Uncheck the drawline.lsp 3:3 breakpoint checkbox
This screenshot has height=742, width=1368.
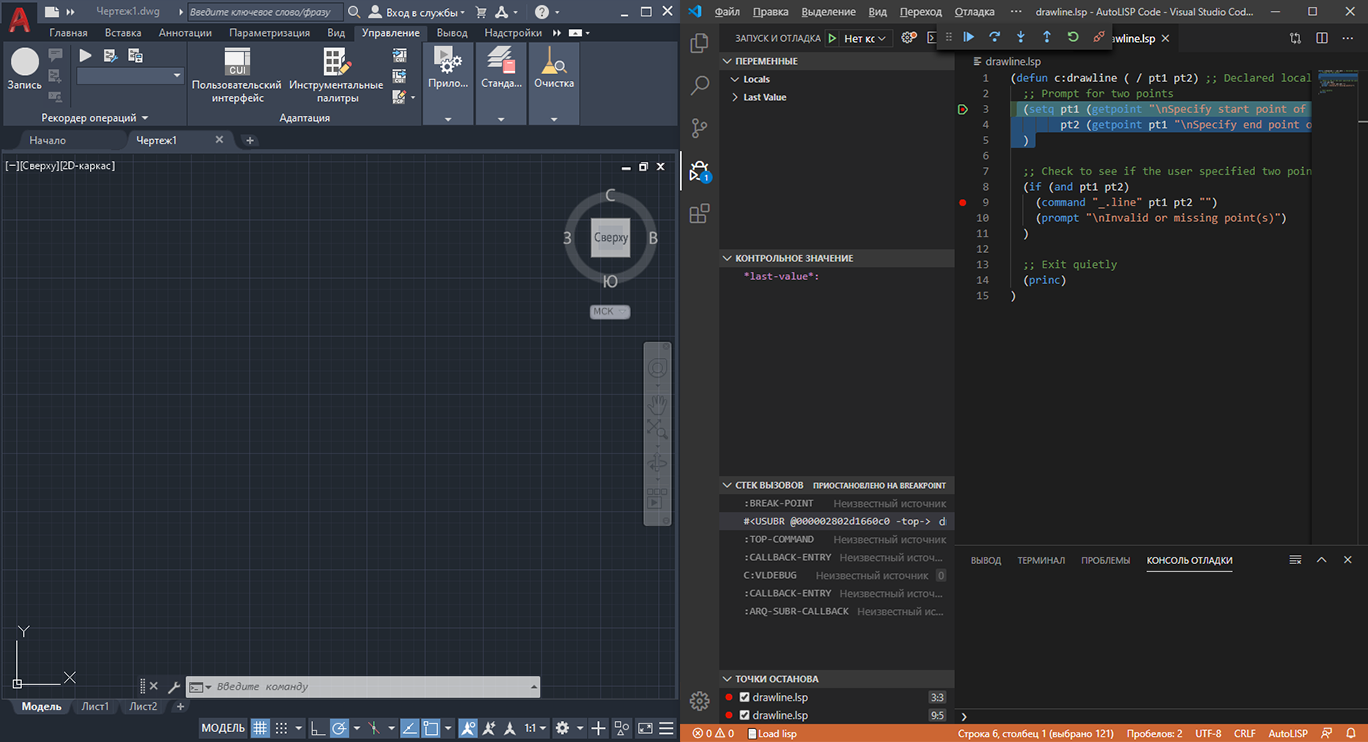click(x=744, y=697)
